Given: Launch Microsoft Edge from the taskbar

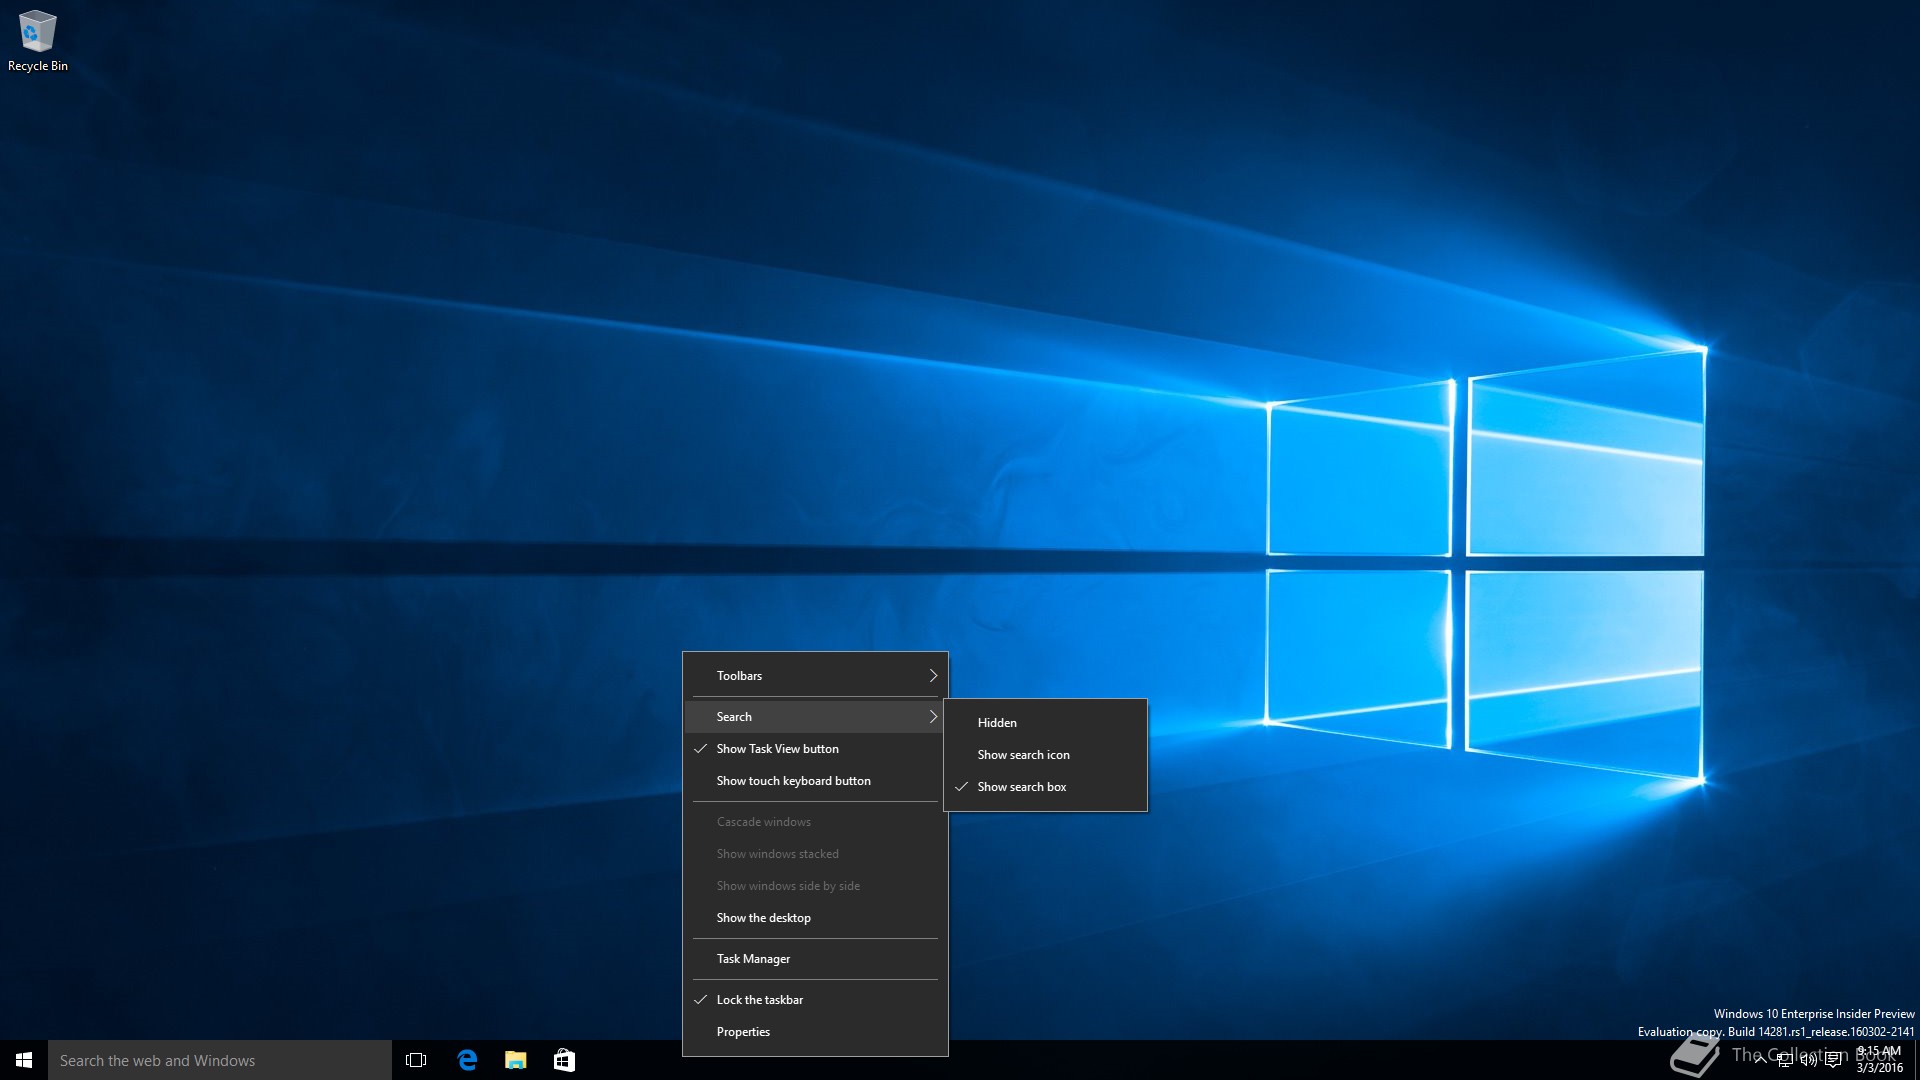Looking at the screenshot, I should pyautogui.click(x=467, y=1060).
